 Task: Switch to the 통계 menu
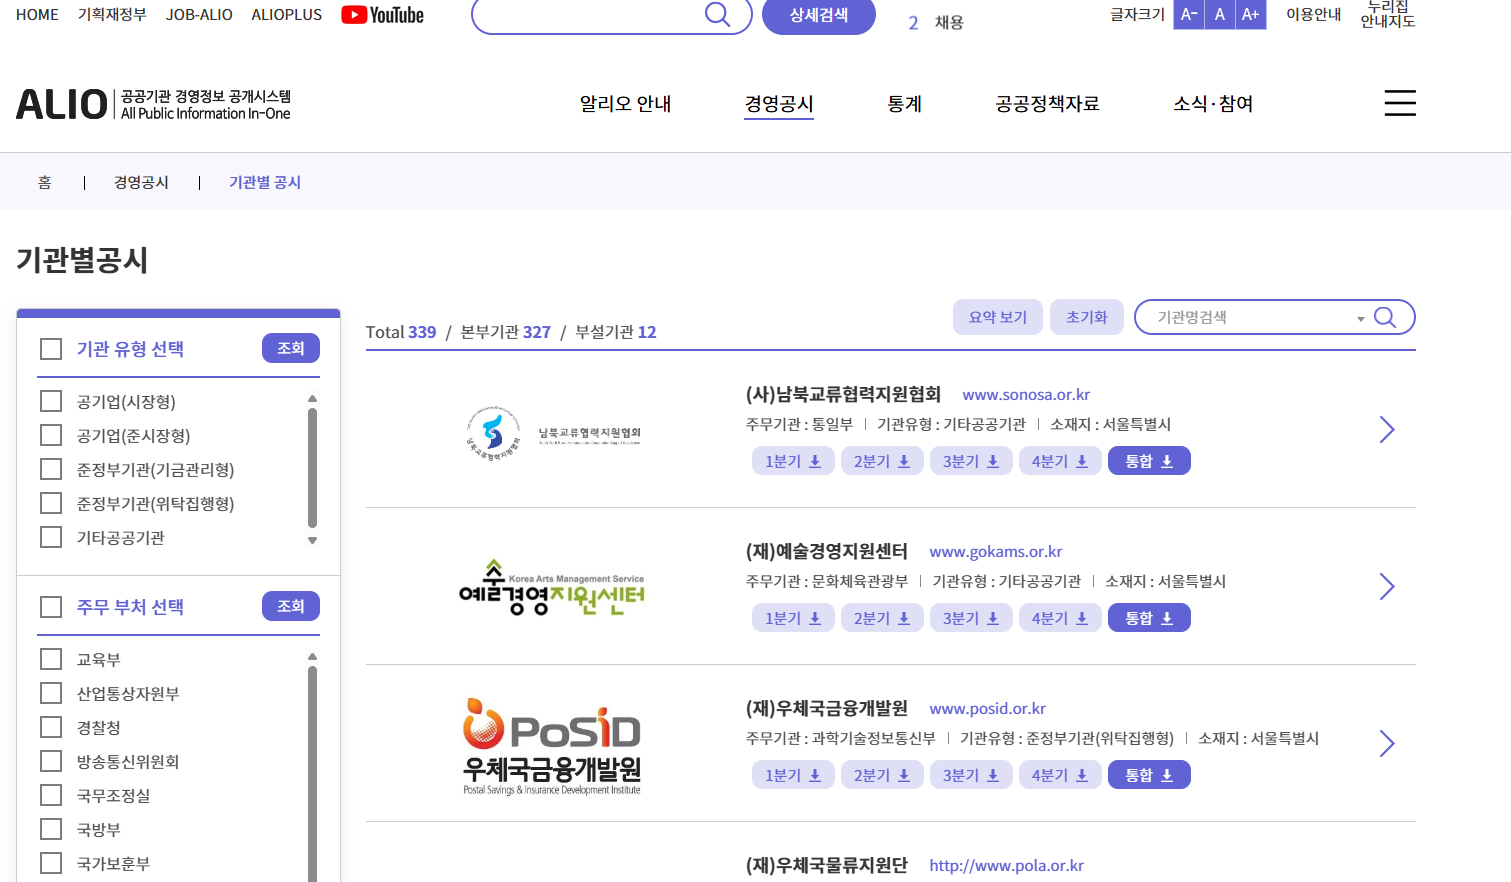coord(904,103)
